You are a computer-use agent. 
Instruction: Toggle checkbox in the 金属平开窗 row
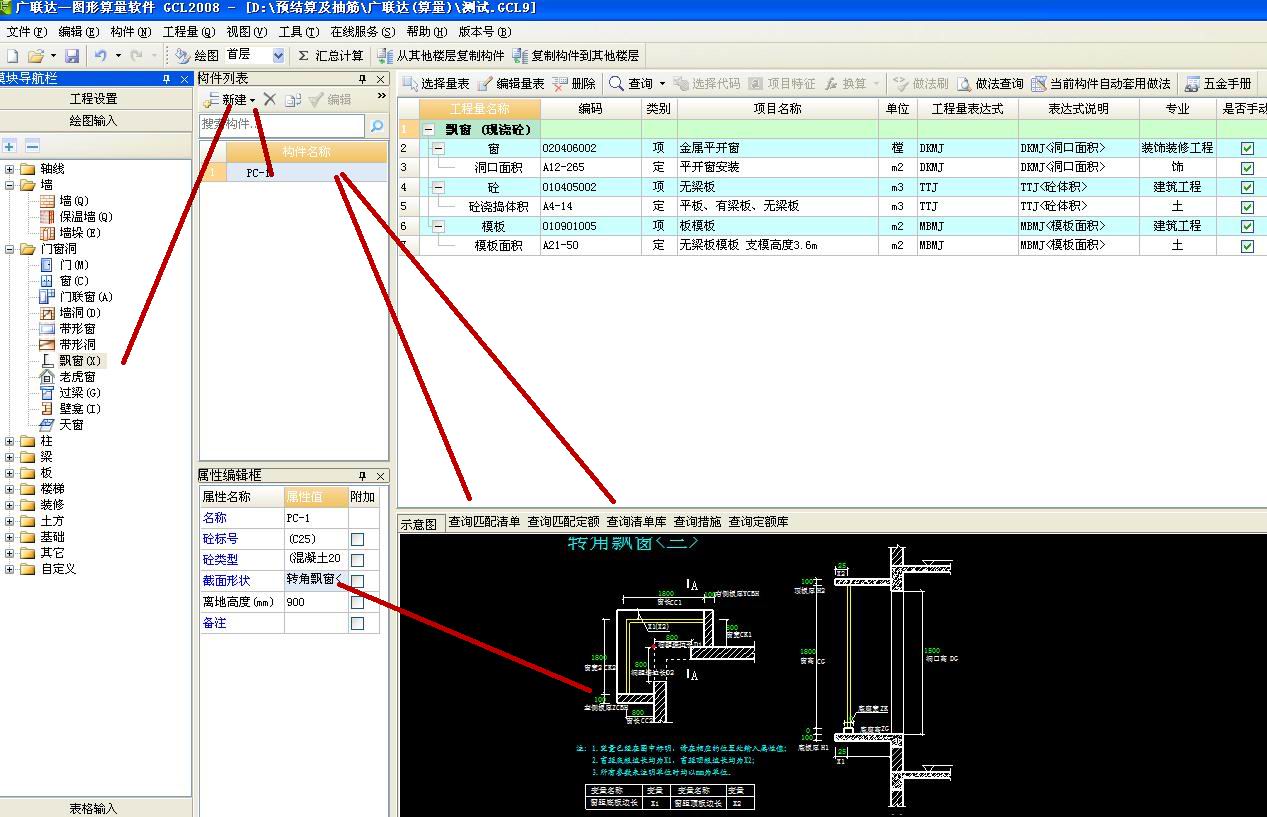pos(1247,148)
